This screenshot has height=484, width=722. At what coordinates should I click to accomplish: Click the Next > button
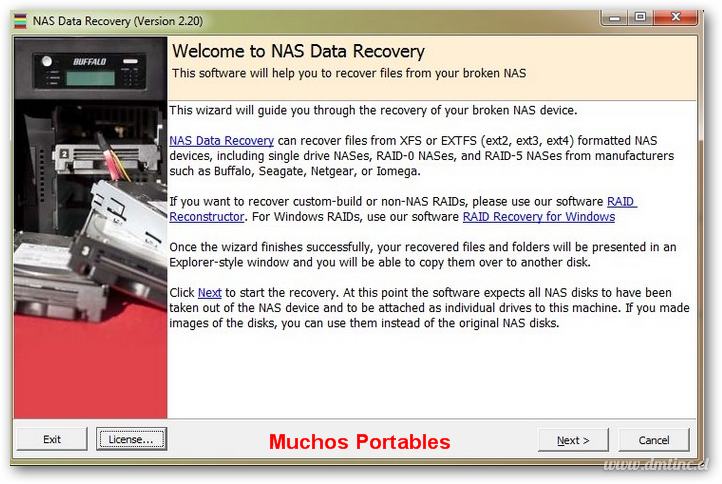pos(573,440)
